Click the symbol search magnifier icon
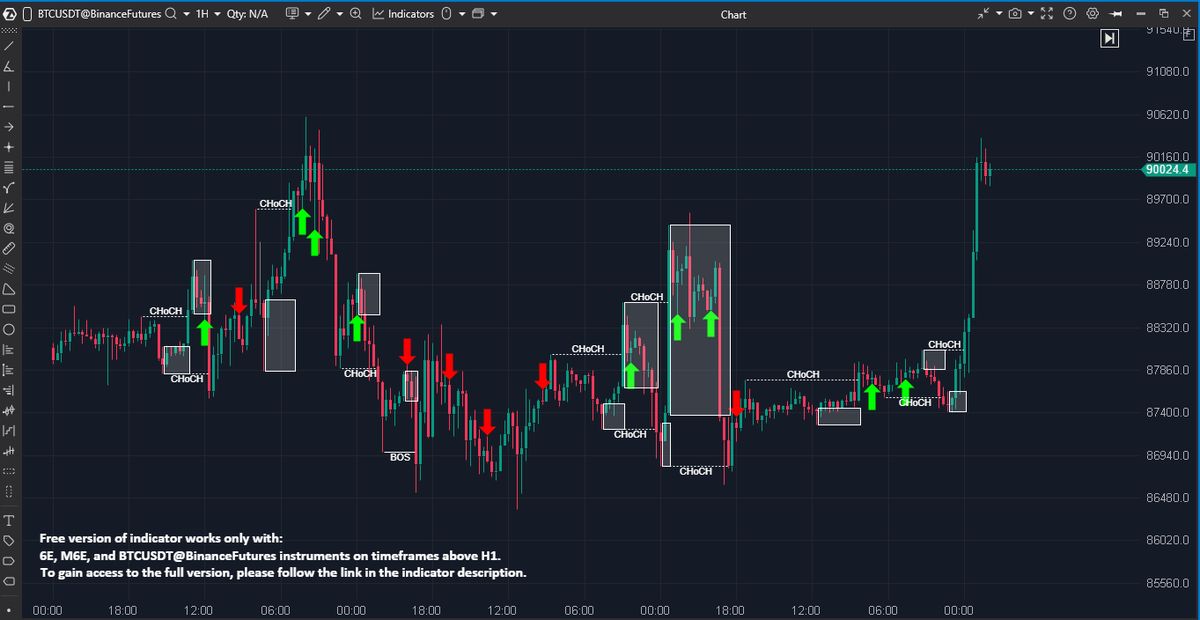1200x620 pixels. [171, 14]
